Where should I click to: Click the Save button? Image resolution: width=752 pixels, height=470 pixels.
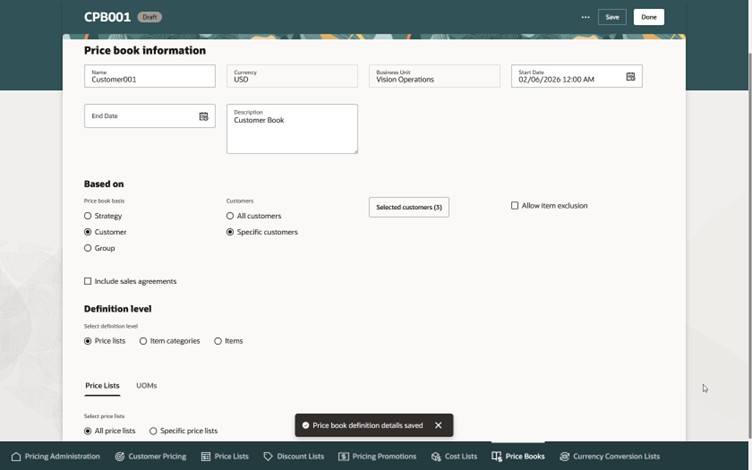(612, 17)
